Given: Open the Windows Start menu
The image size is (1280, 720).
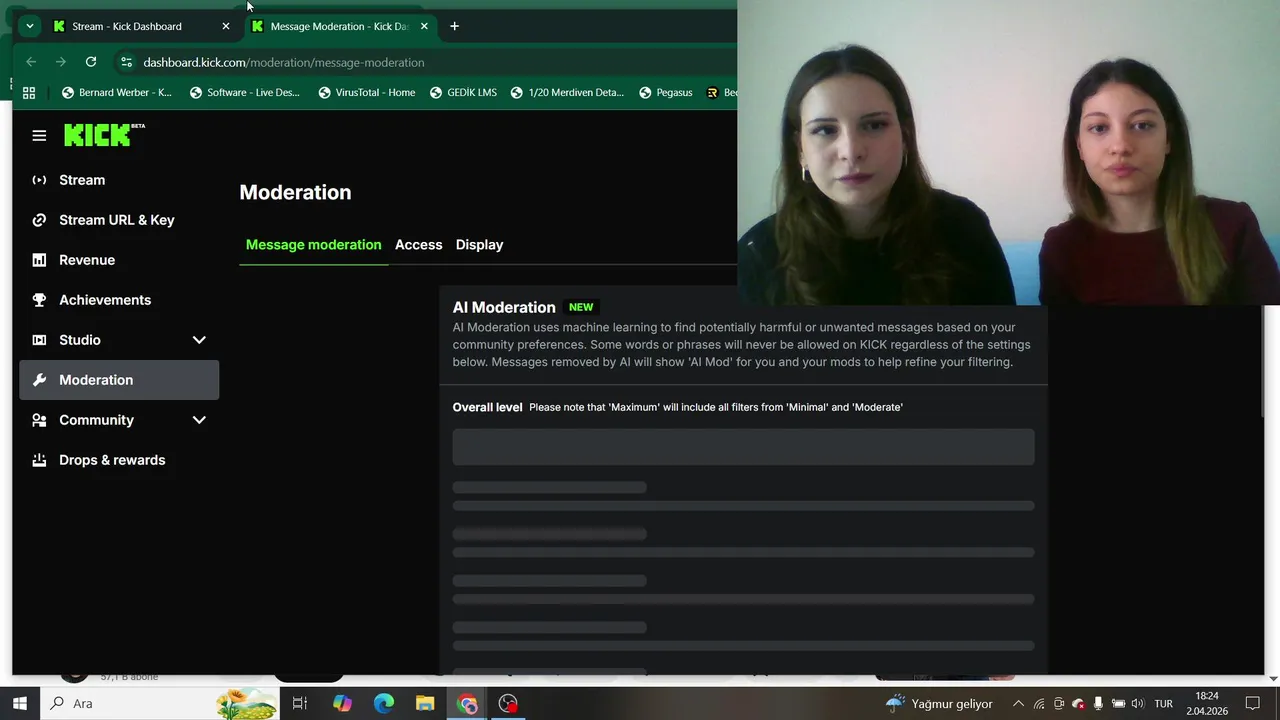Looking at the screenshot, I should pyautogui.click(x=19, y=703).
